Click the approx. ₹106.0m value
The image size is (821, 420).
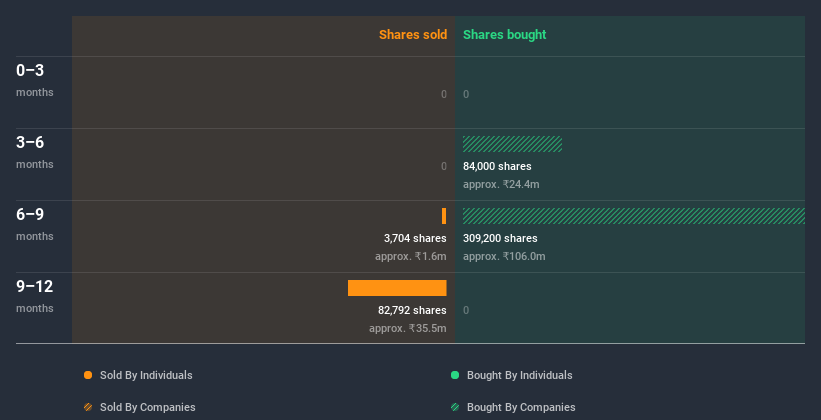(x=504, y=257)
